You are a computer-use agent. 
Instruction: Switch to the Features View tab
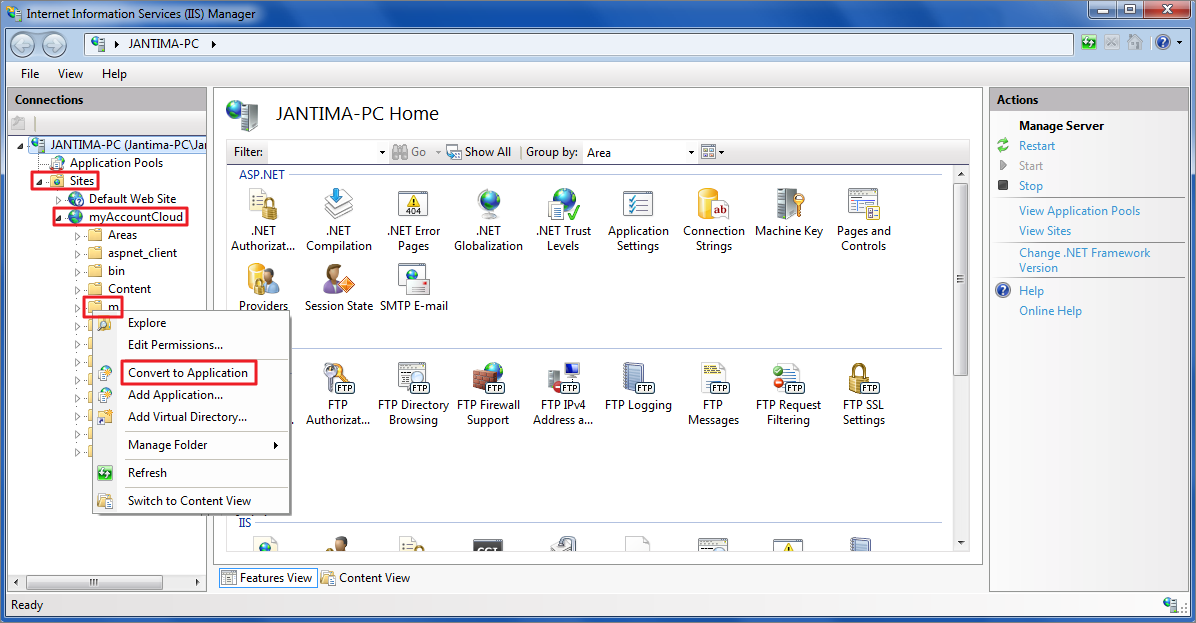(x=267, y=578)
